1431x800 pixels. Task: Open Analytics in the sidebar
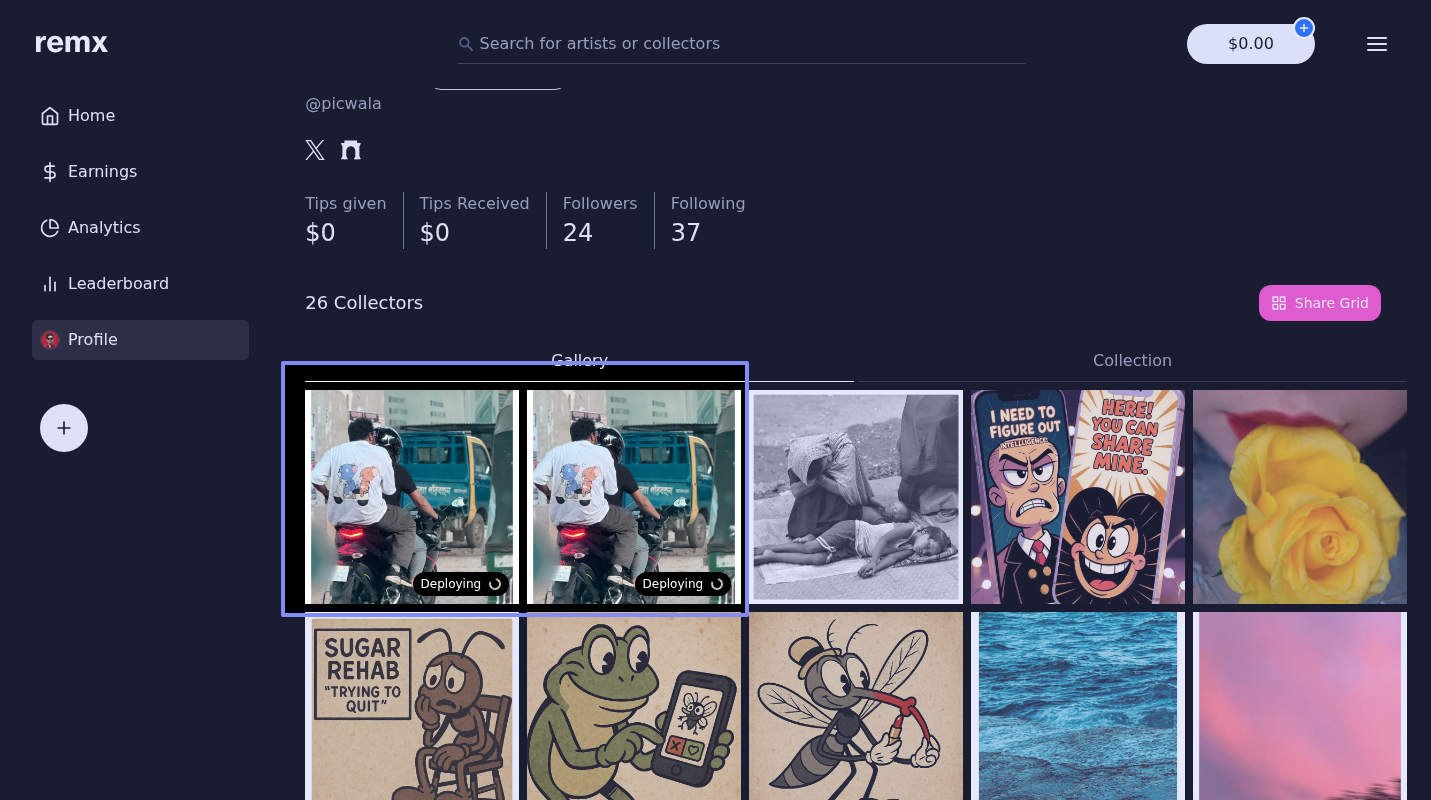click(x=104, y=228)
